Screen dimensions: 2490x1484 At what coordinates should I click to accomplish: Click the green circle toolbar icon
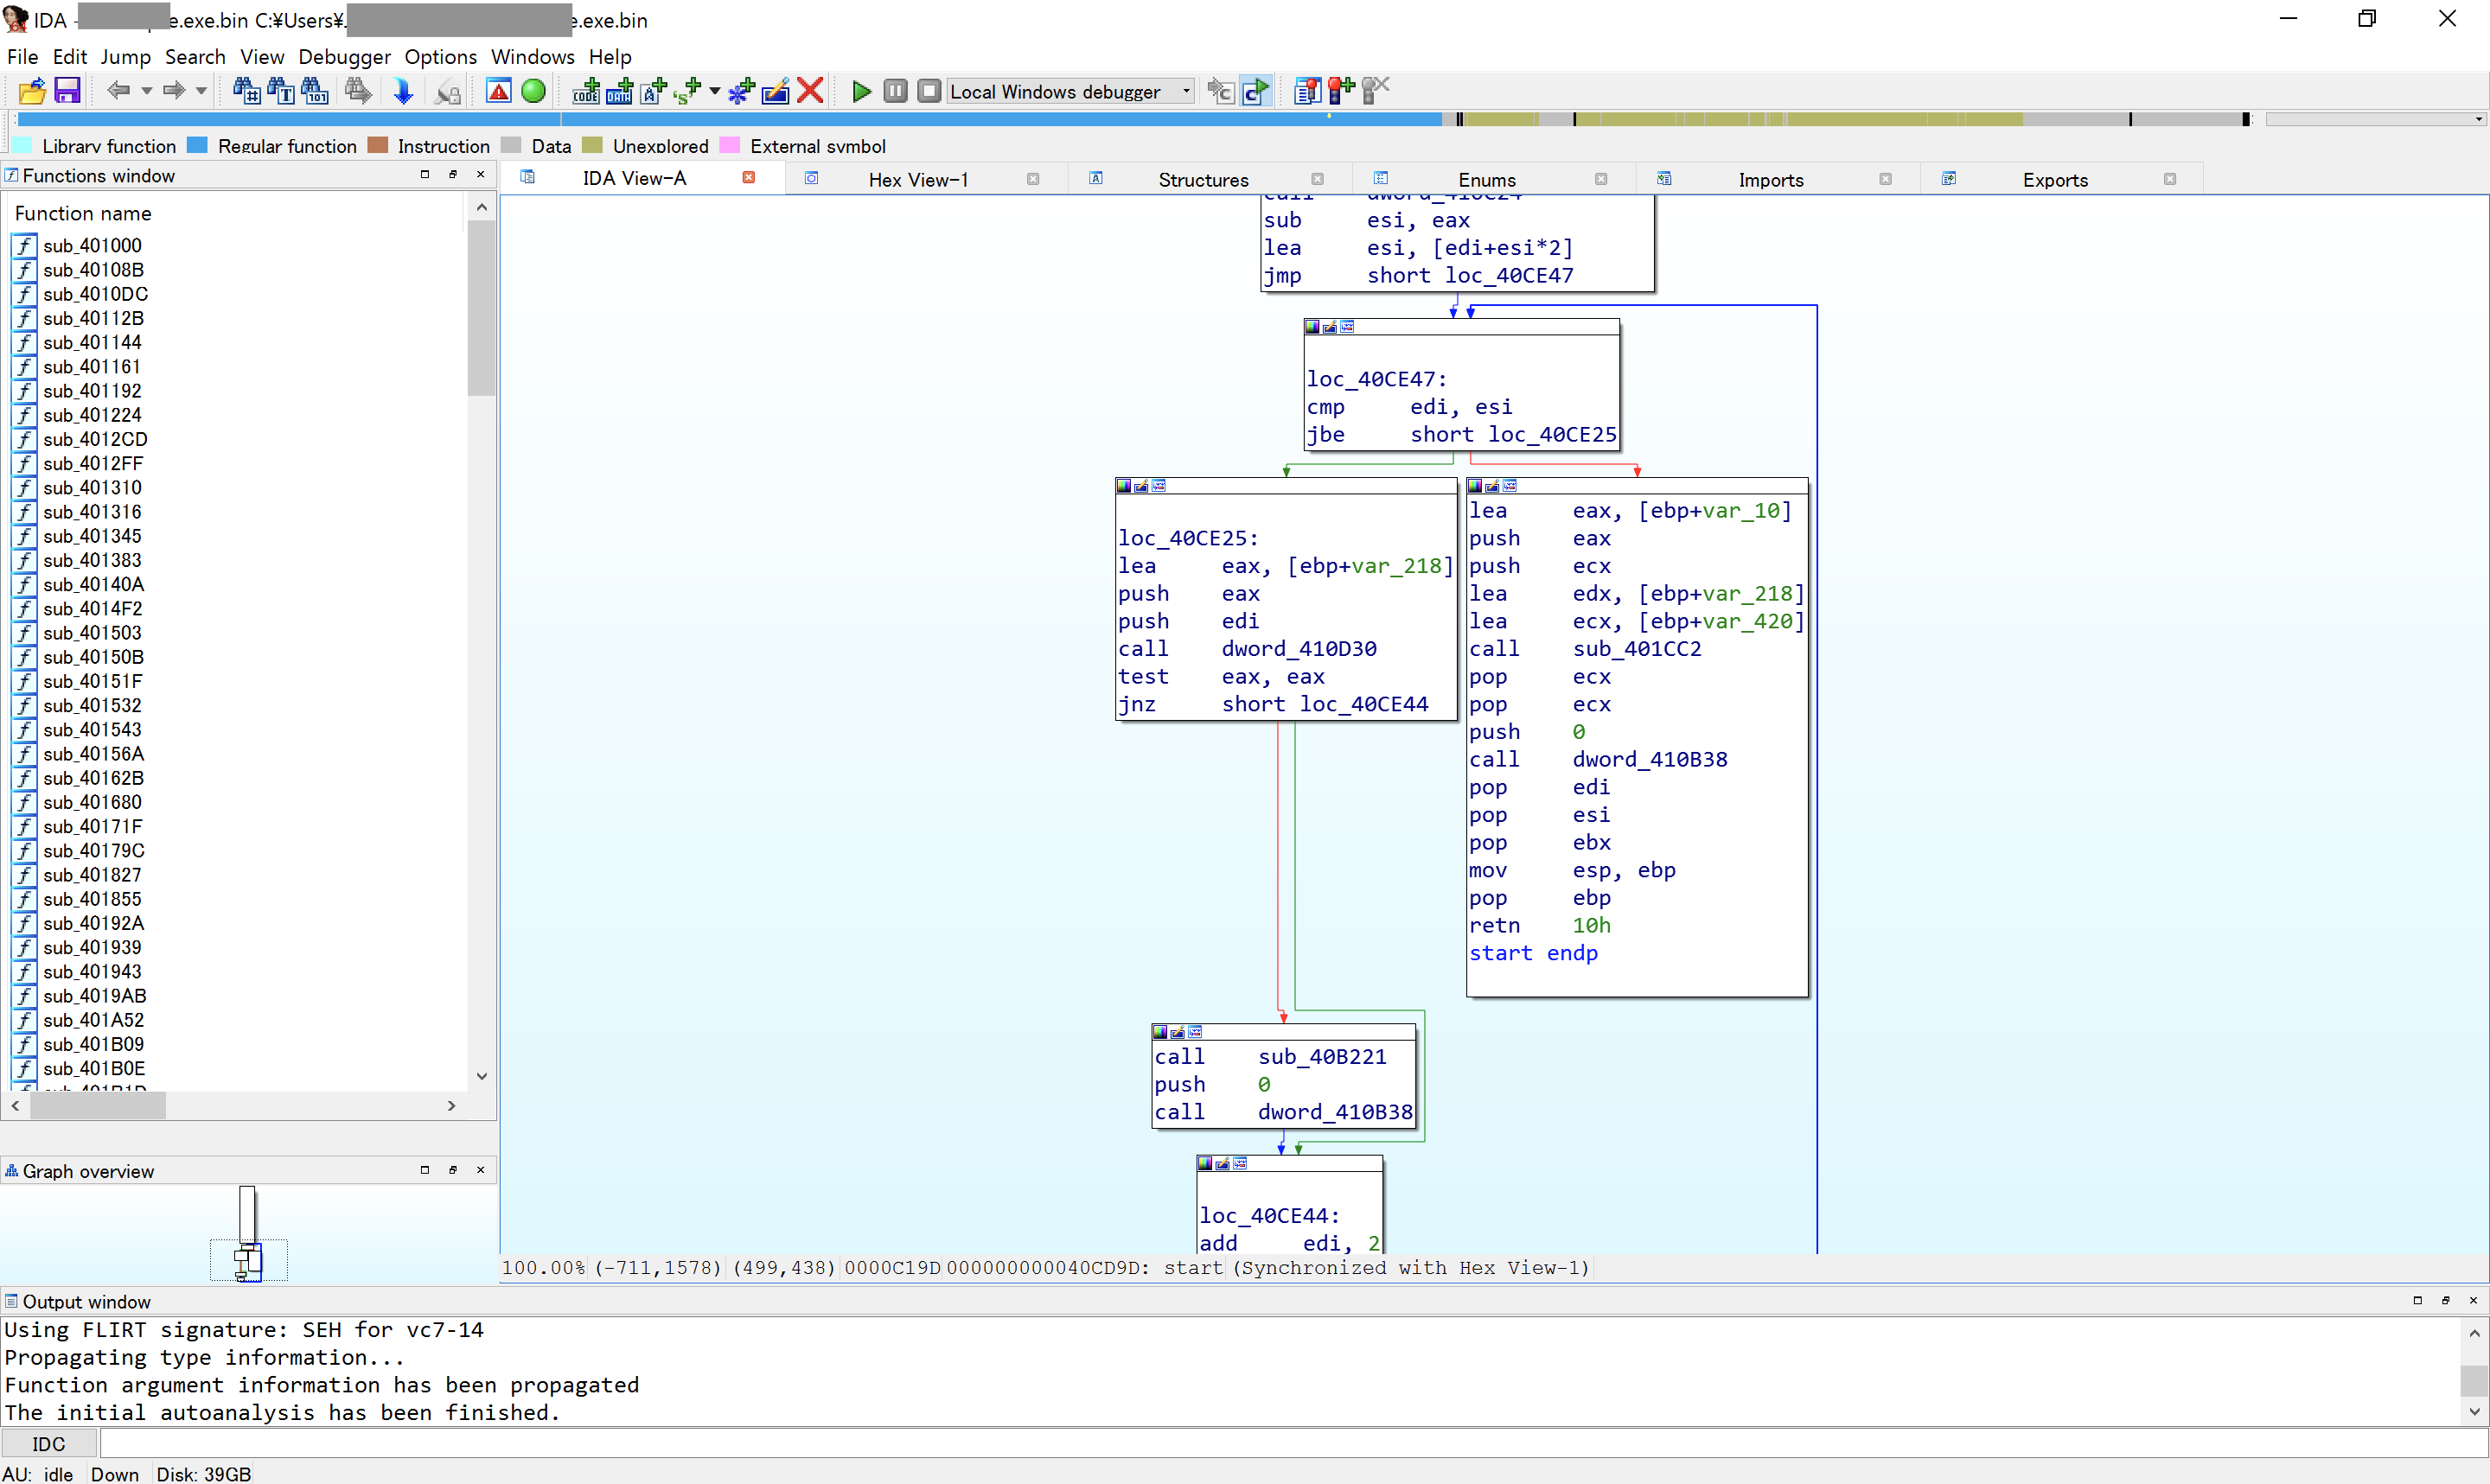point(534,92)
